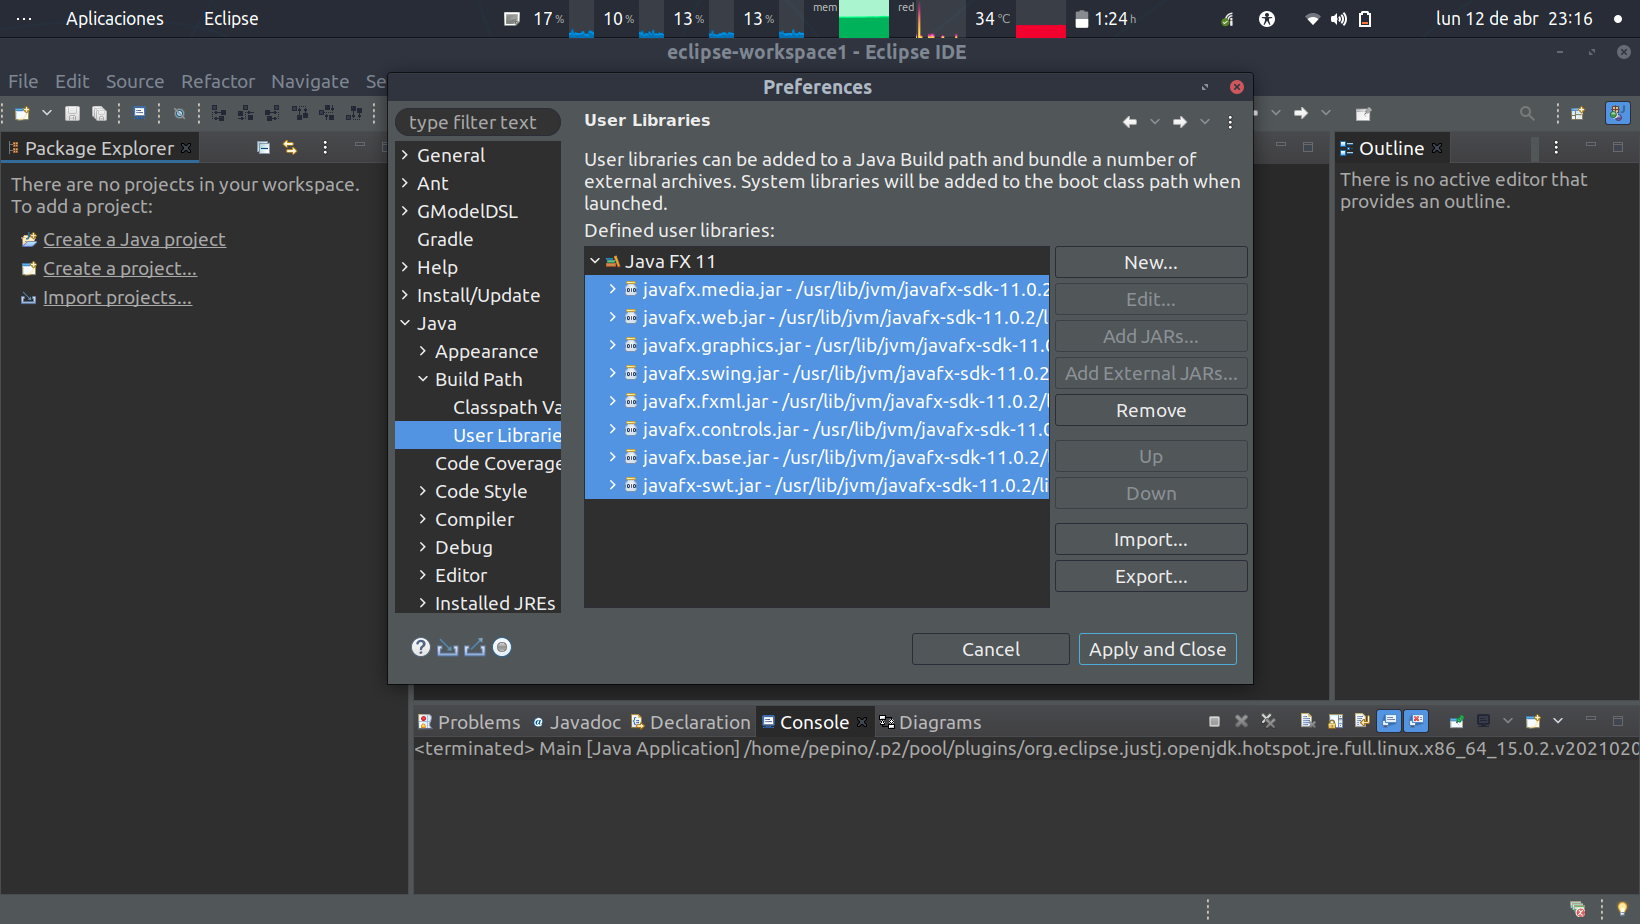Click the forward arrow in Preferences header
The image size is (1640, 924).
coord(1180,121)
